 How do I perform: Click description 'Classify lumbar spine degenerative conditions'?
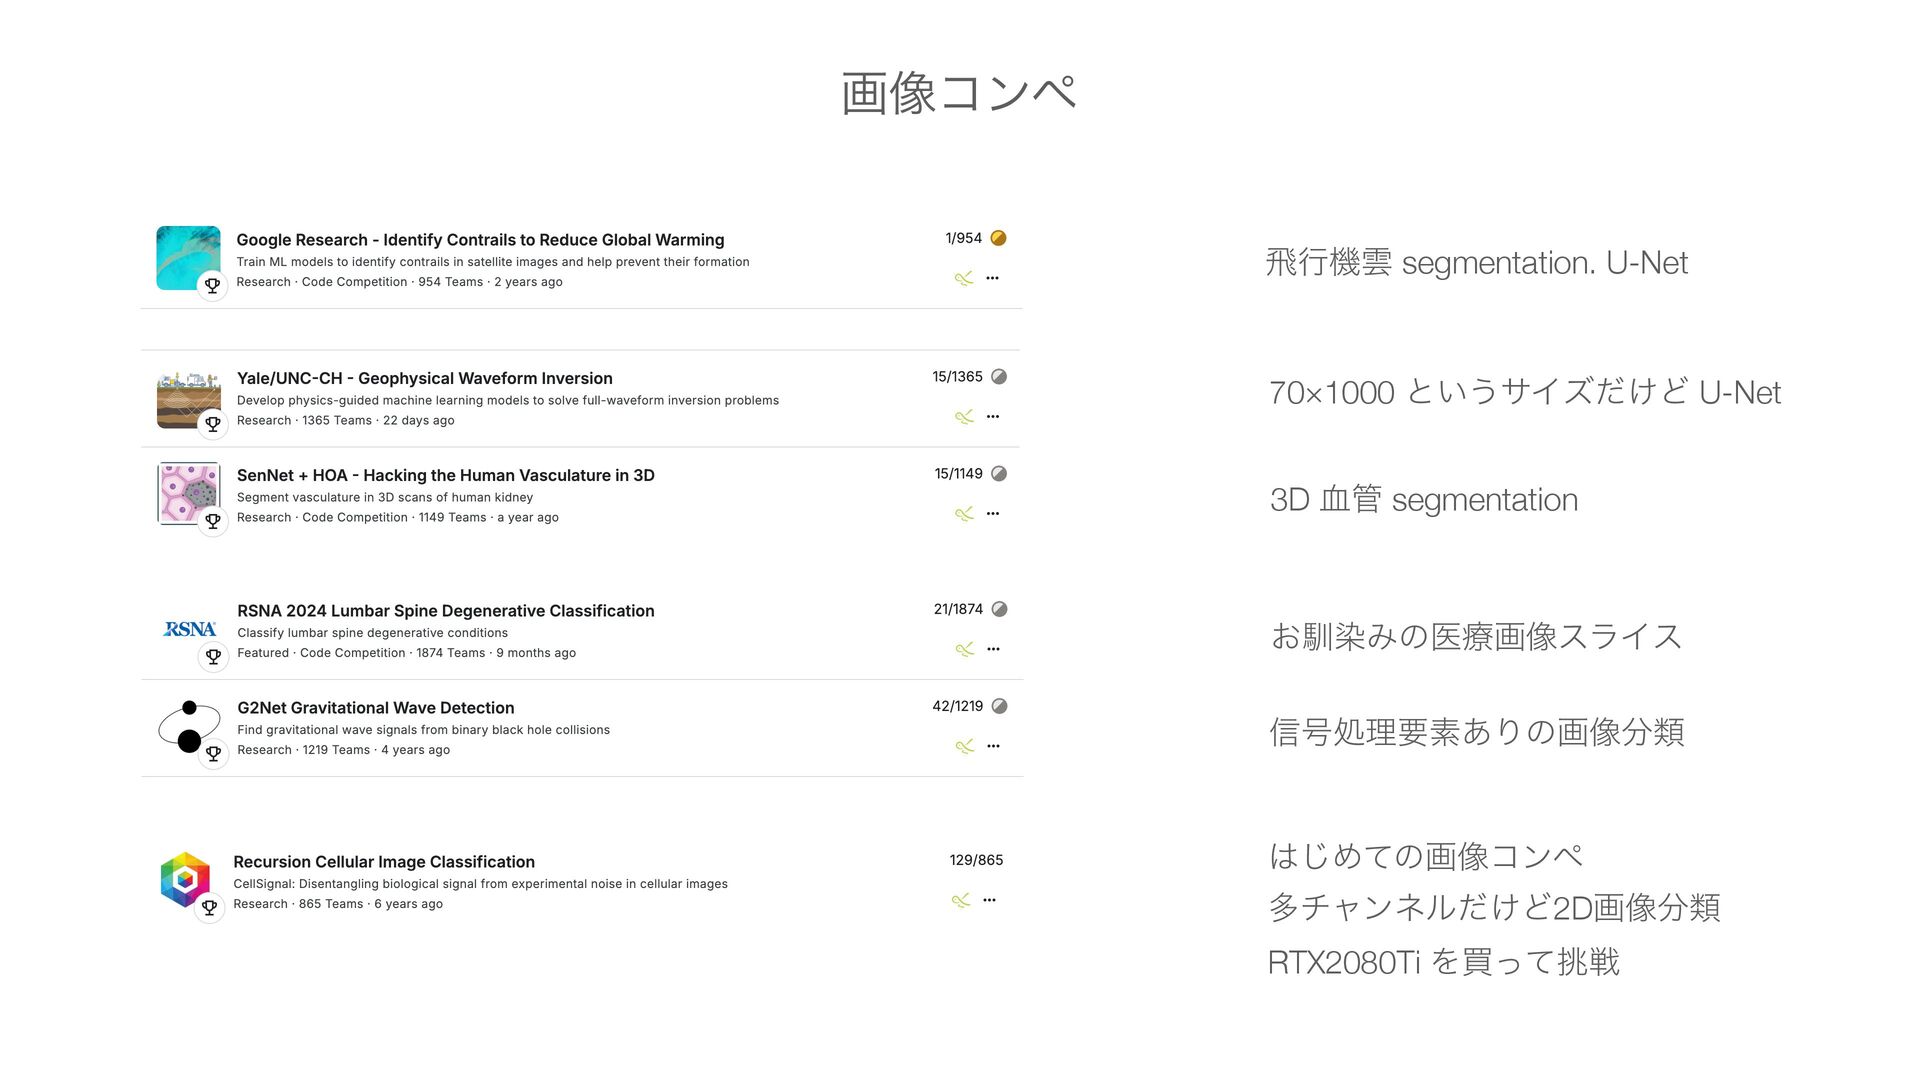372,633
